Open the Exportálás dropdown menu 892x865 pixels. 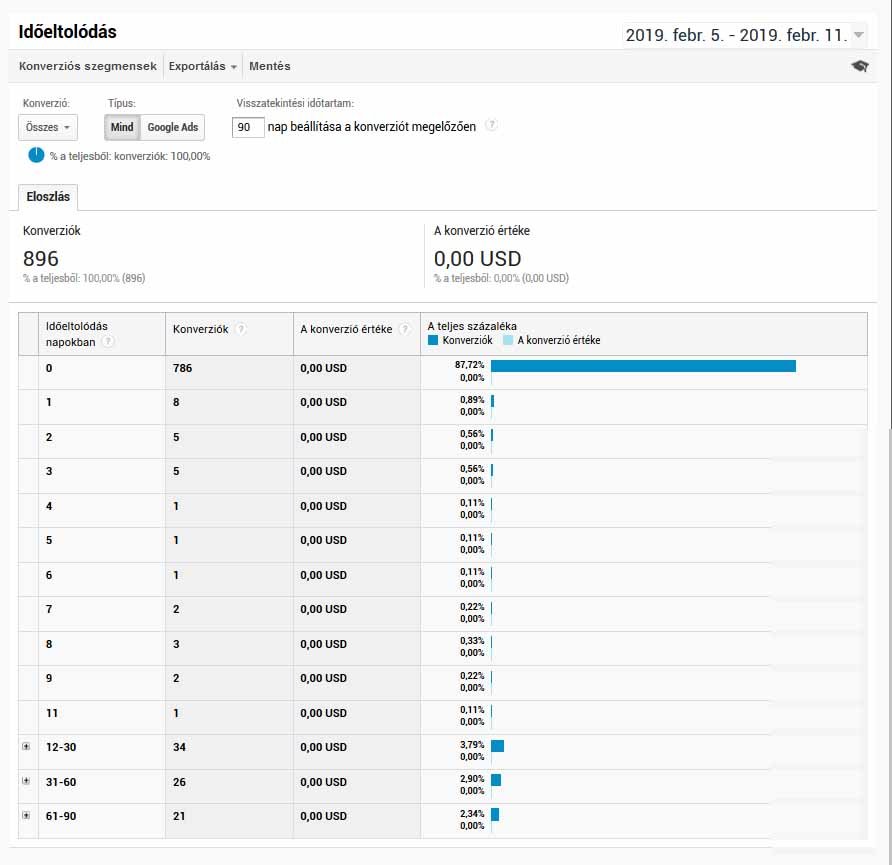tap(203, 66)
